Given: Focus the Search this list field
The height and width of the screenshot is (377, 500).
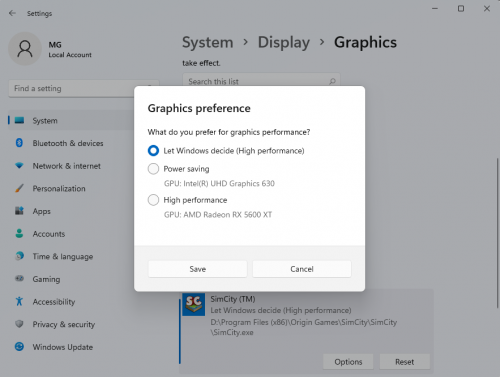Looking at the screenshot, I should tap(261, 81).
